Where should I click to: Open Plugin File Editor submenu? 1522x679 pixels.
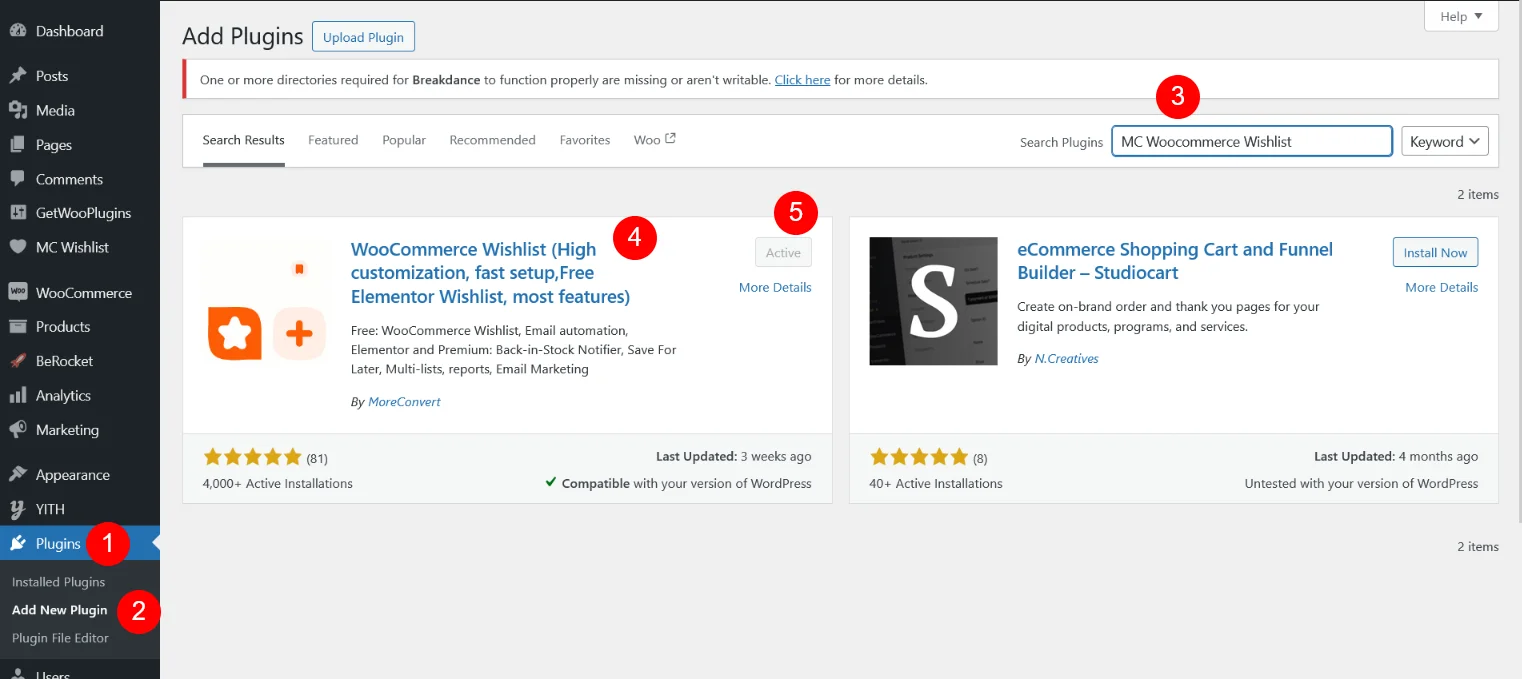[60, 638]
